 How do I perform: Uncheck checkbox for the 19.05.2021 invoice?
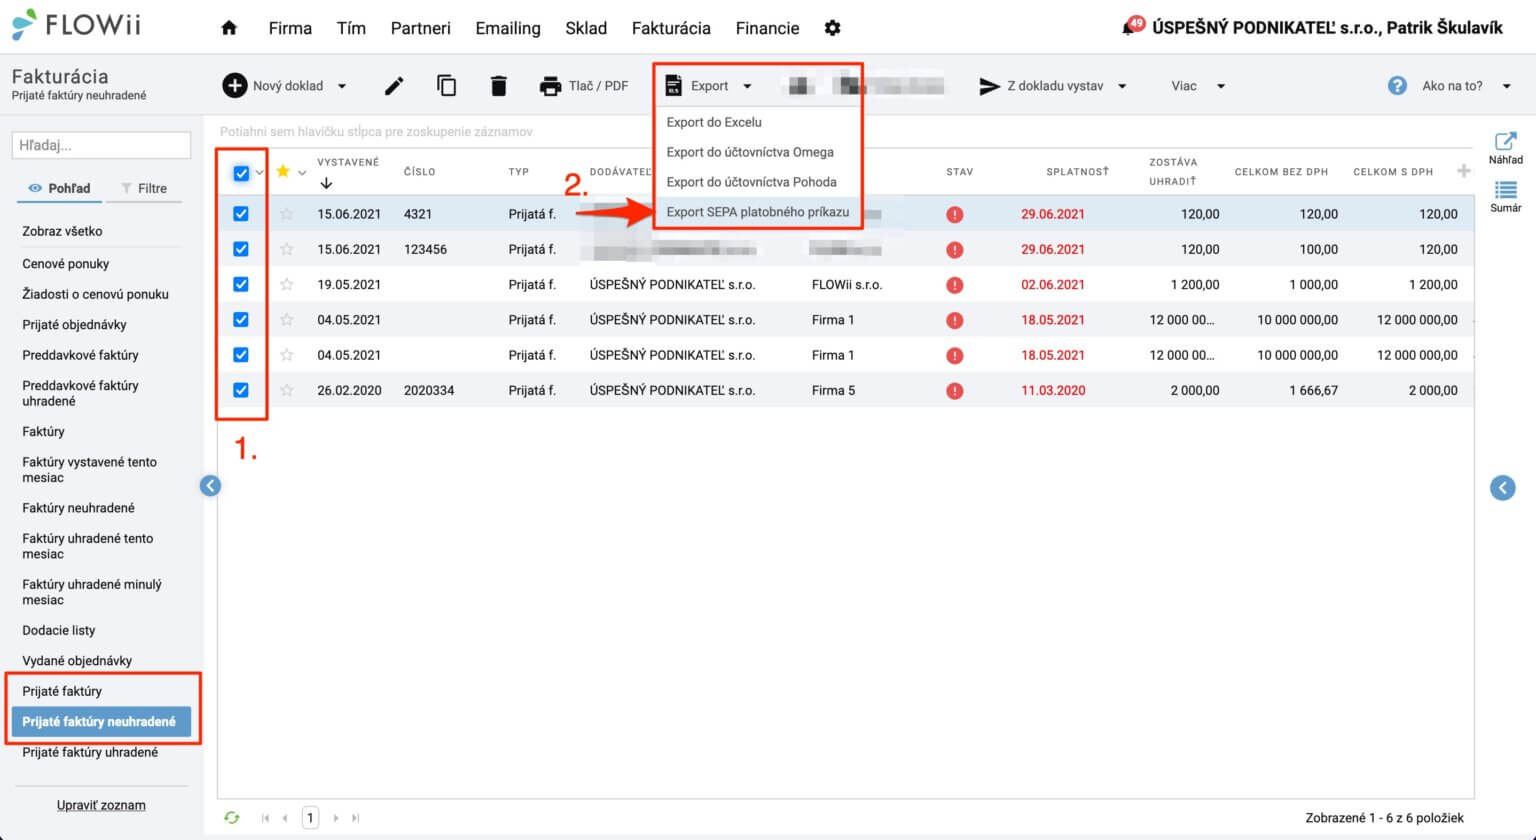[241, 284]
